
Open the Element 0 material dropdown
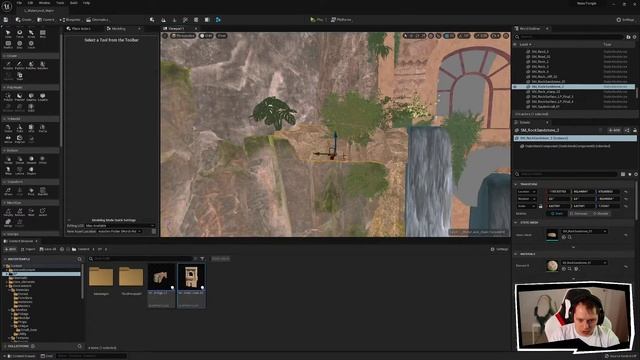pos(584,262)
